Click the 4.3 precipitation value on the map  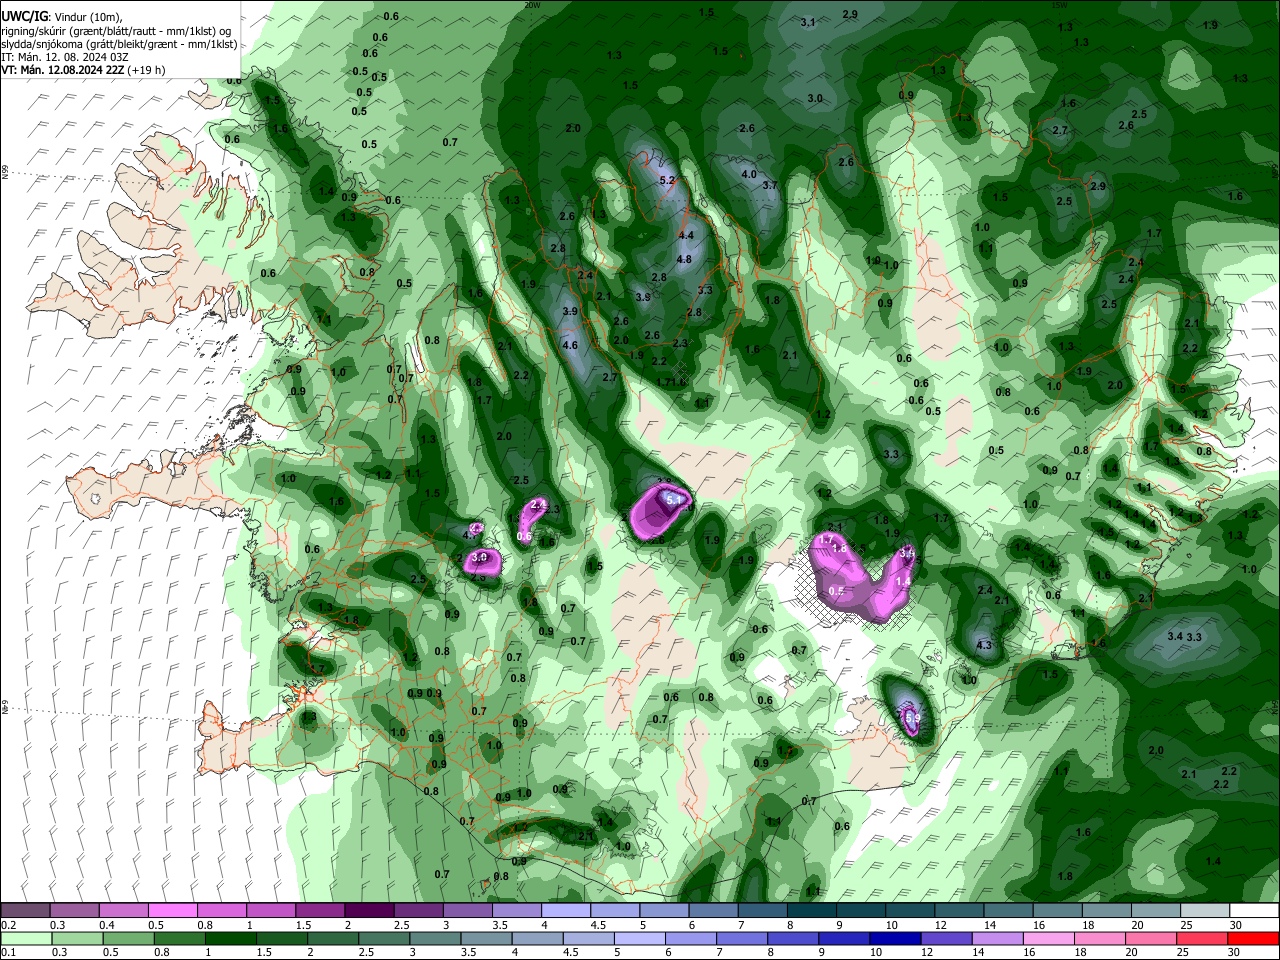point(984,645)
